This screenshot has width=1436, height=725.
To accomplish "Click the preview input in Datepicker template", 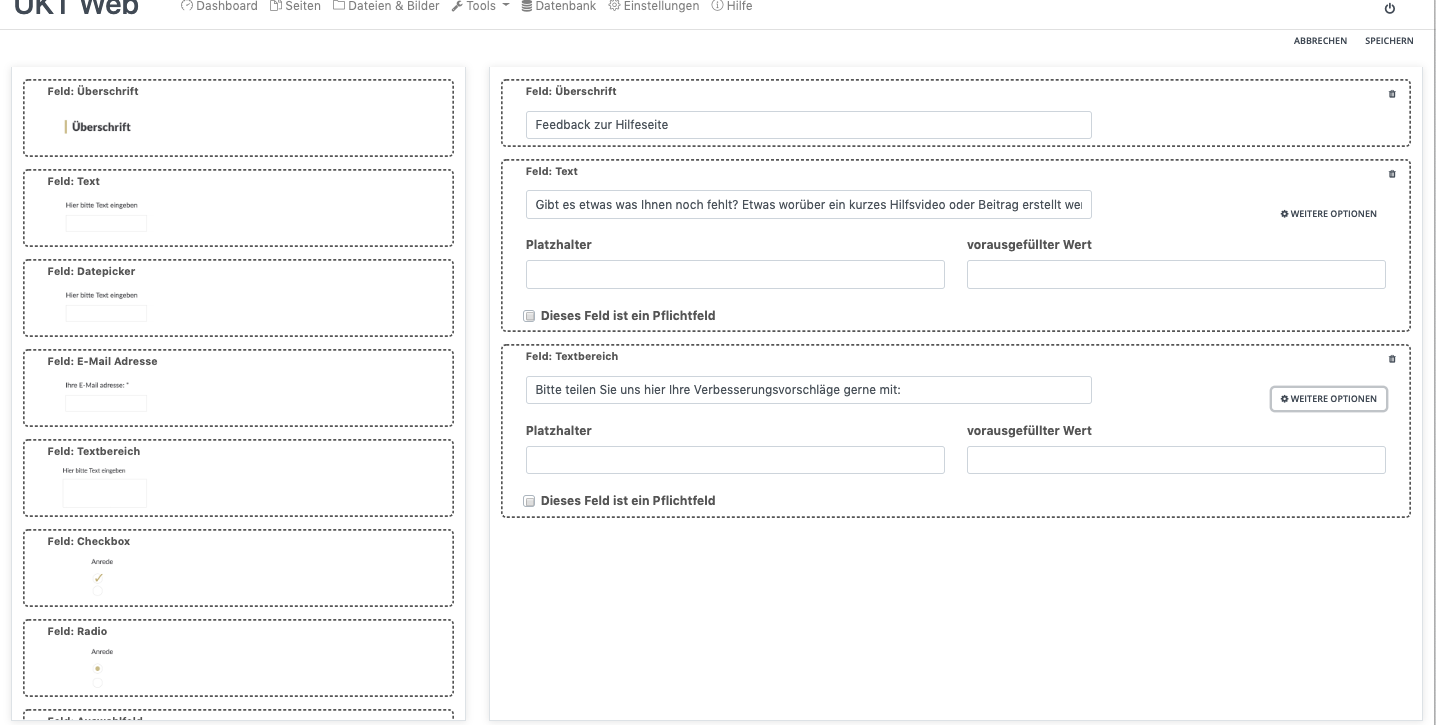I will tap(106, 313).
